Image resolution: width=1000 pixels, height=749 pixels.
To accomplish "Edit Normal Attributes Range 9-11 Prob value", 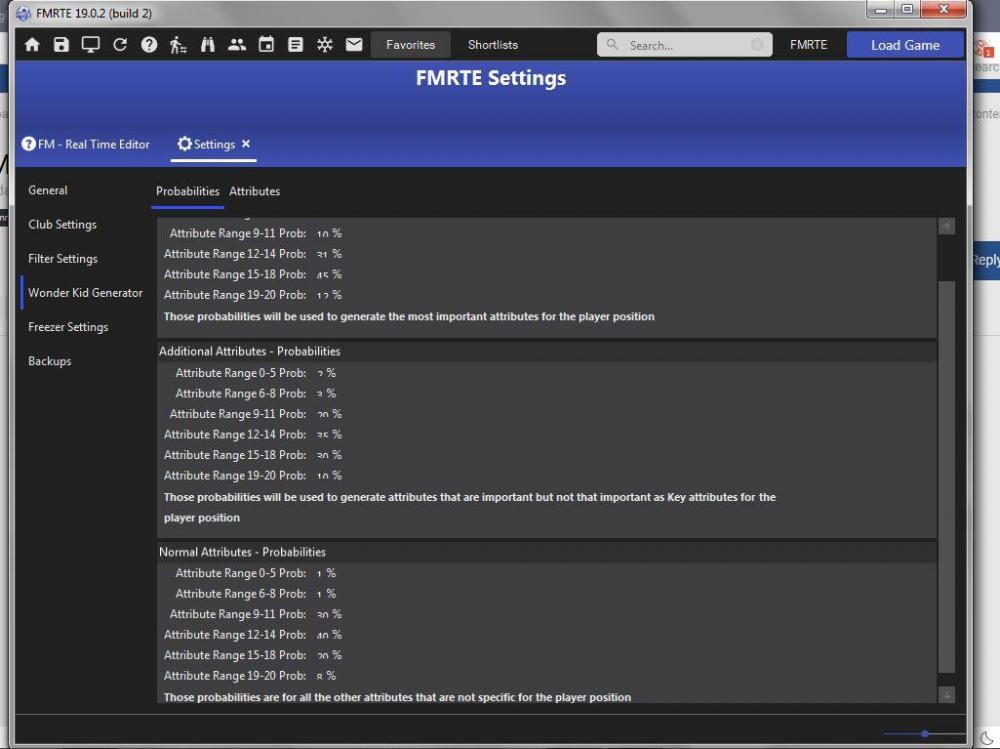I will [x=323, y=614].
